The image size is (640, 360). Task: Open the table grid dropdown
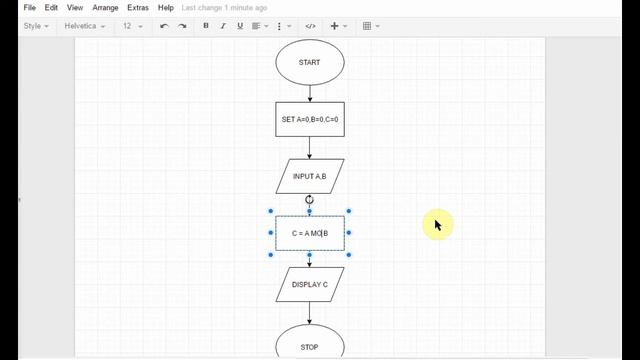[371, 26]
